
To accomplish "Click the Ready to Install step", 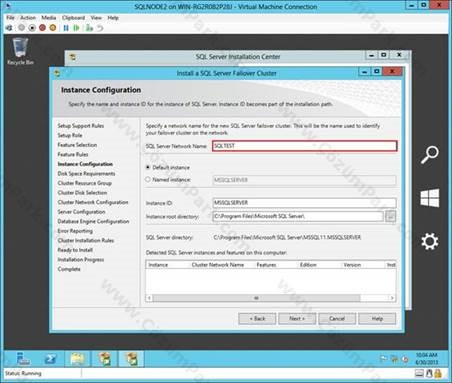I will [x=75, y=250].
